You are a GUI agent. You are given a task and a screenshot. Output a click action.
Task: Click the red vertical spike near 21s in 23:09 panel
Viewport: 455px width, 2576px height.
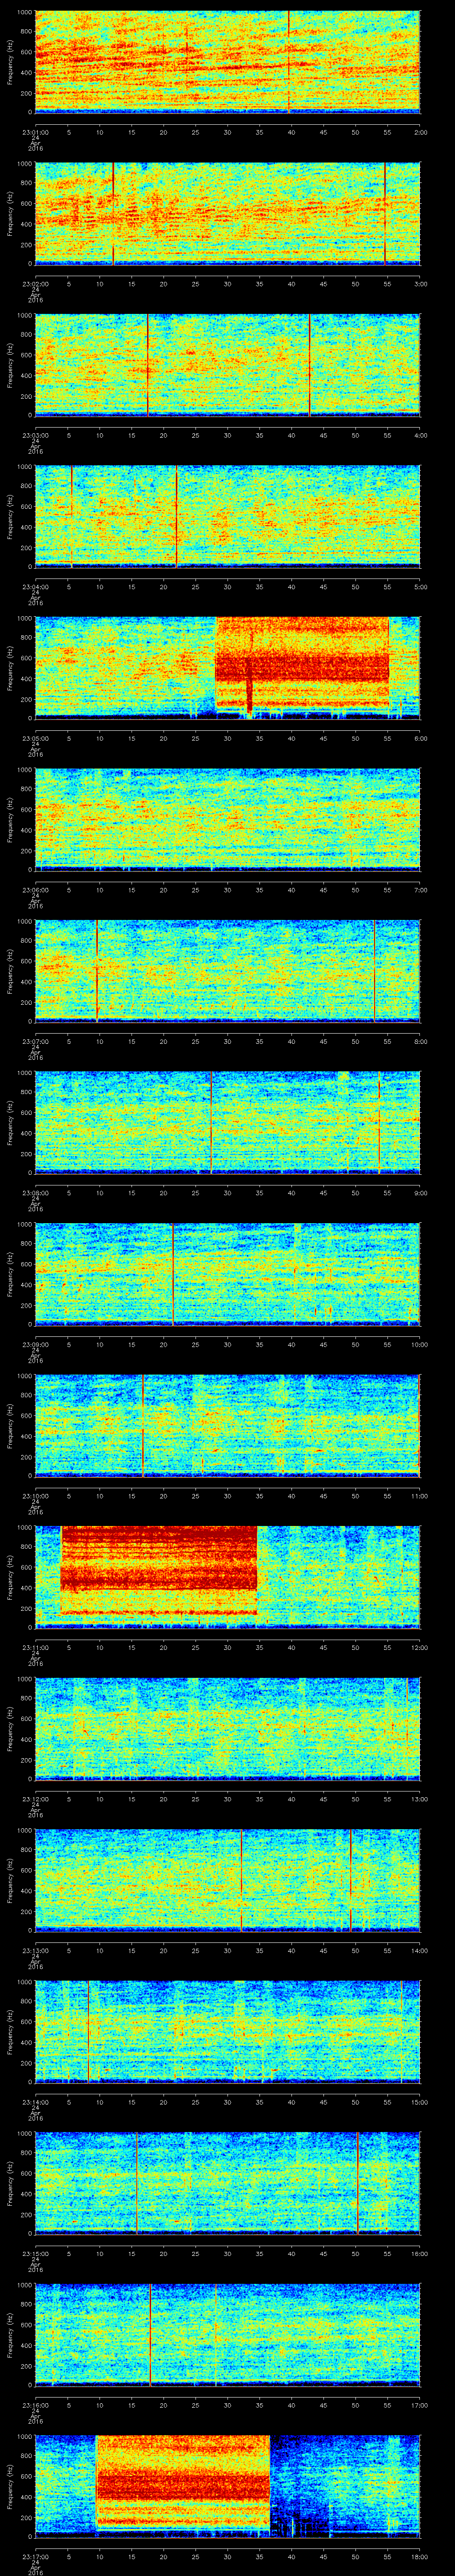(x=173, y=1274)
